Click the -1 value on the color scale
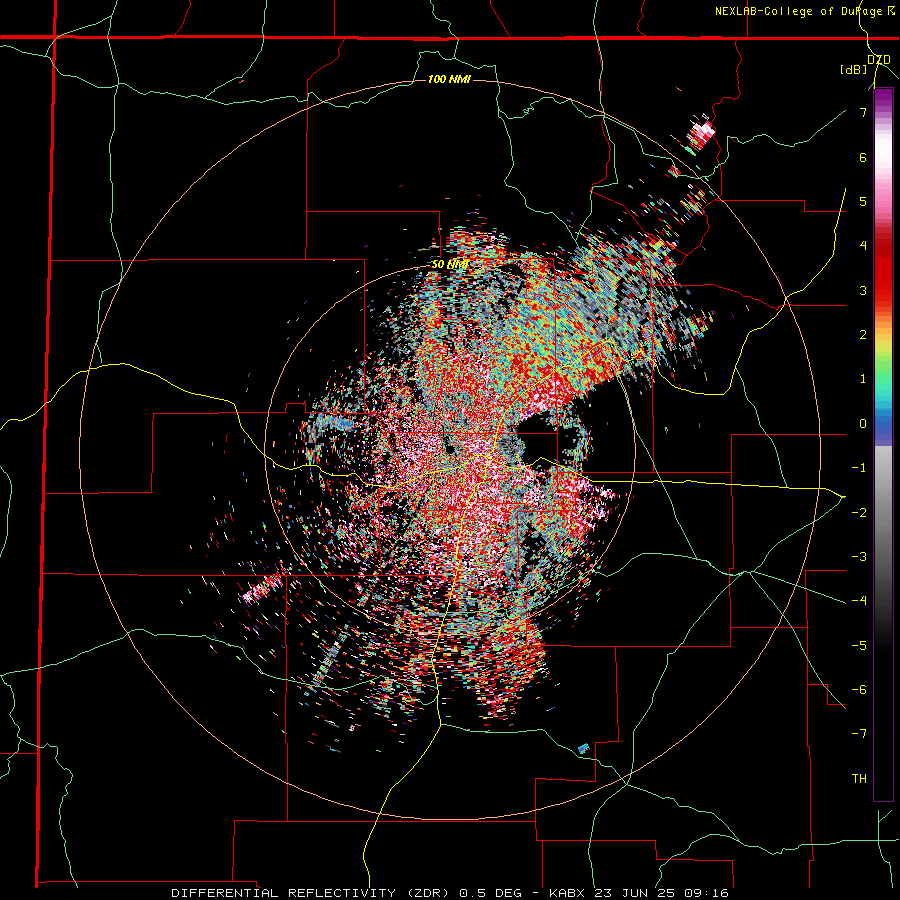Image resolution: width=900 pixels, height=900 pixels. (859, 468)
